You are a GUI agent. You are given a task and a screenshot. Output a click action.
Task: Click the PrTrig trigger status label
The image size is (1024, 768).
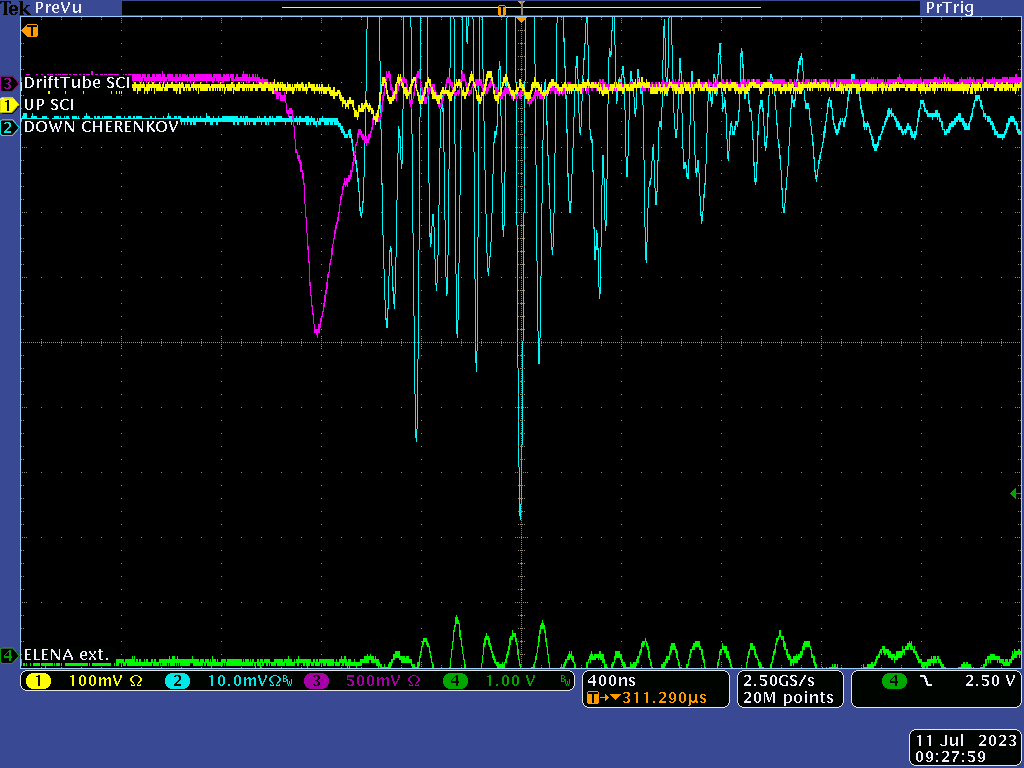pyautogui.click(x=949, y=8)
